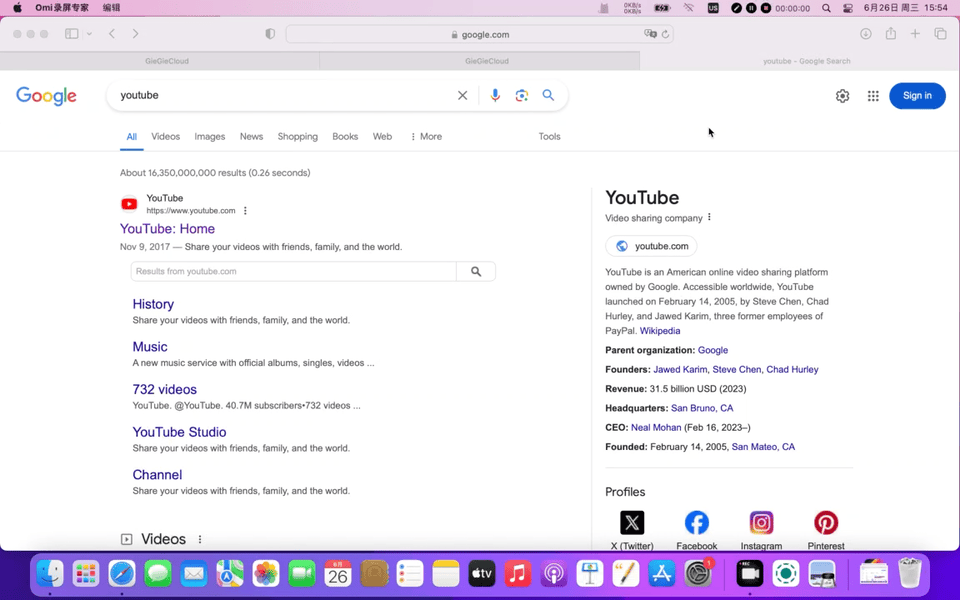Click the blue magnifier search icon
Viewport: 960px width, 600px height.
(548, 95)
